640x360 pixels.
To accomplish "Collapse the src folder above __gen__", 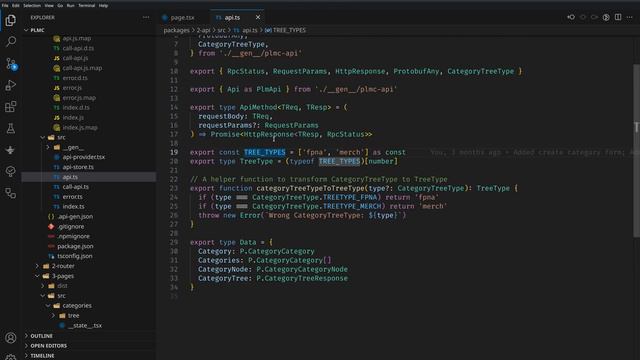I will 61,137.
